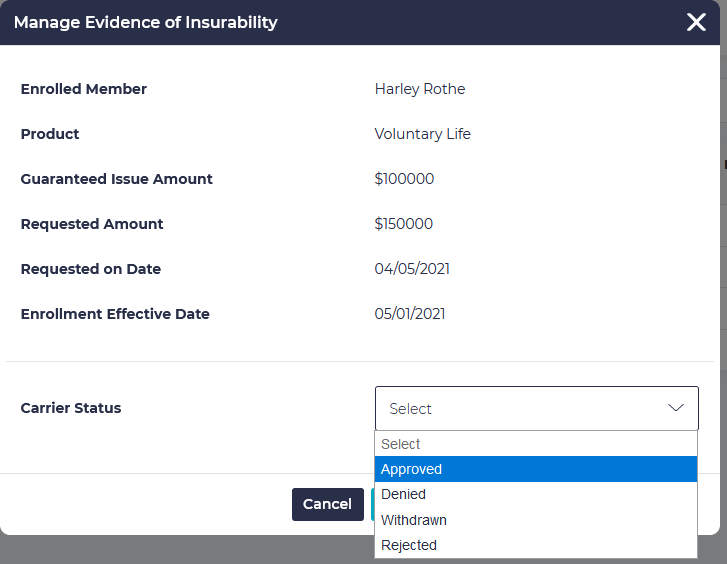
Task: Click the guaranteed issue amount $100000
Action: point(404,179)
